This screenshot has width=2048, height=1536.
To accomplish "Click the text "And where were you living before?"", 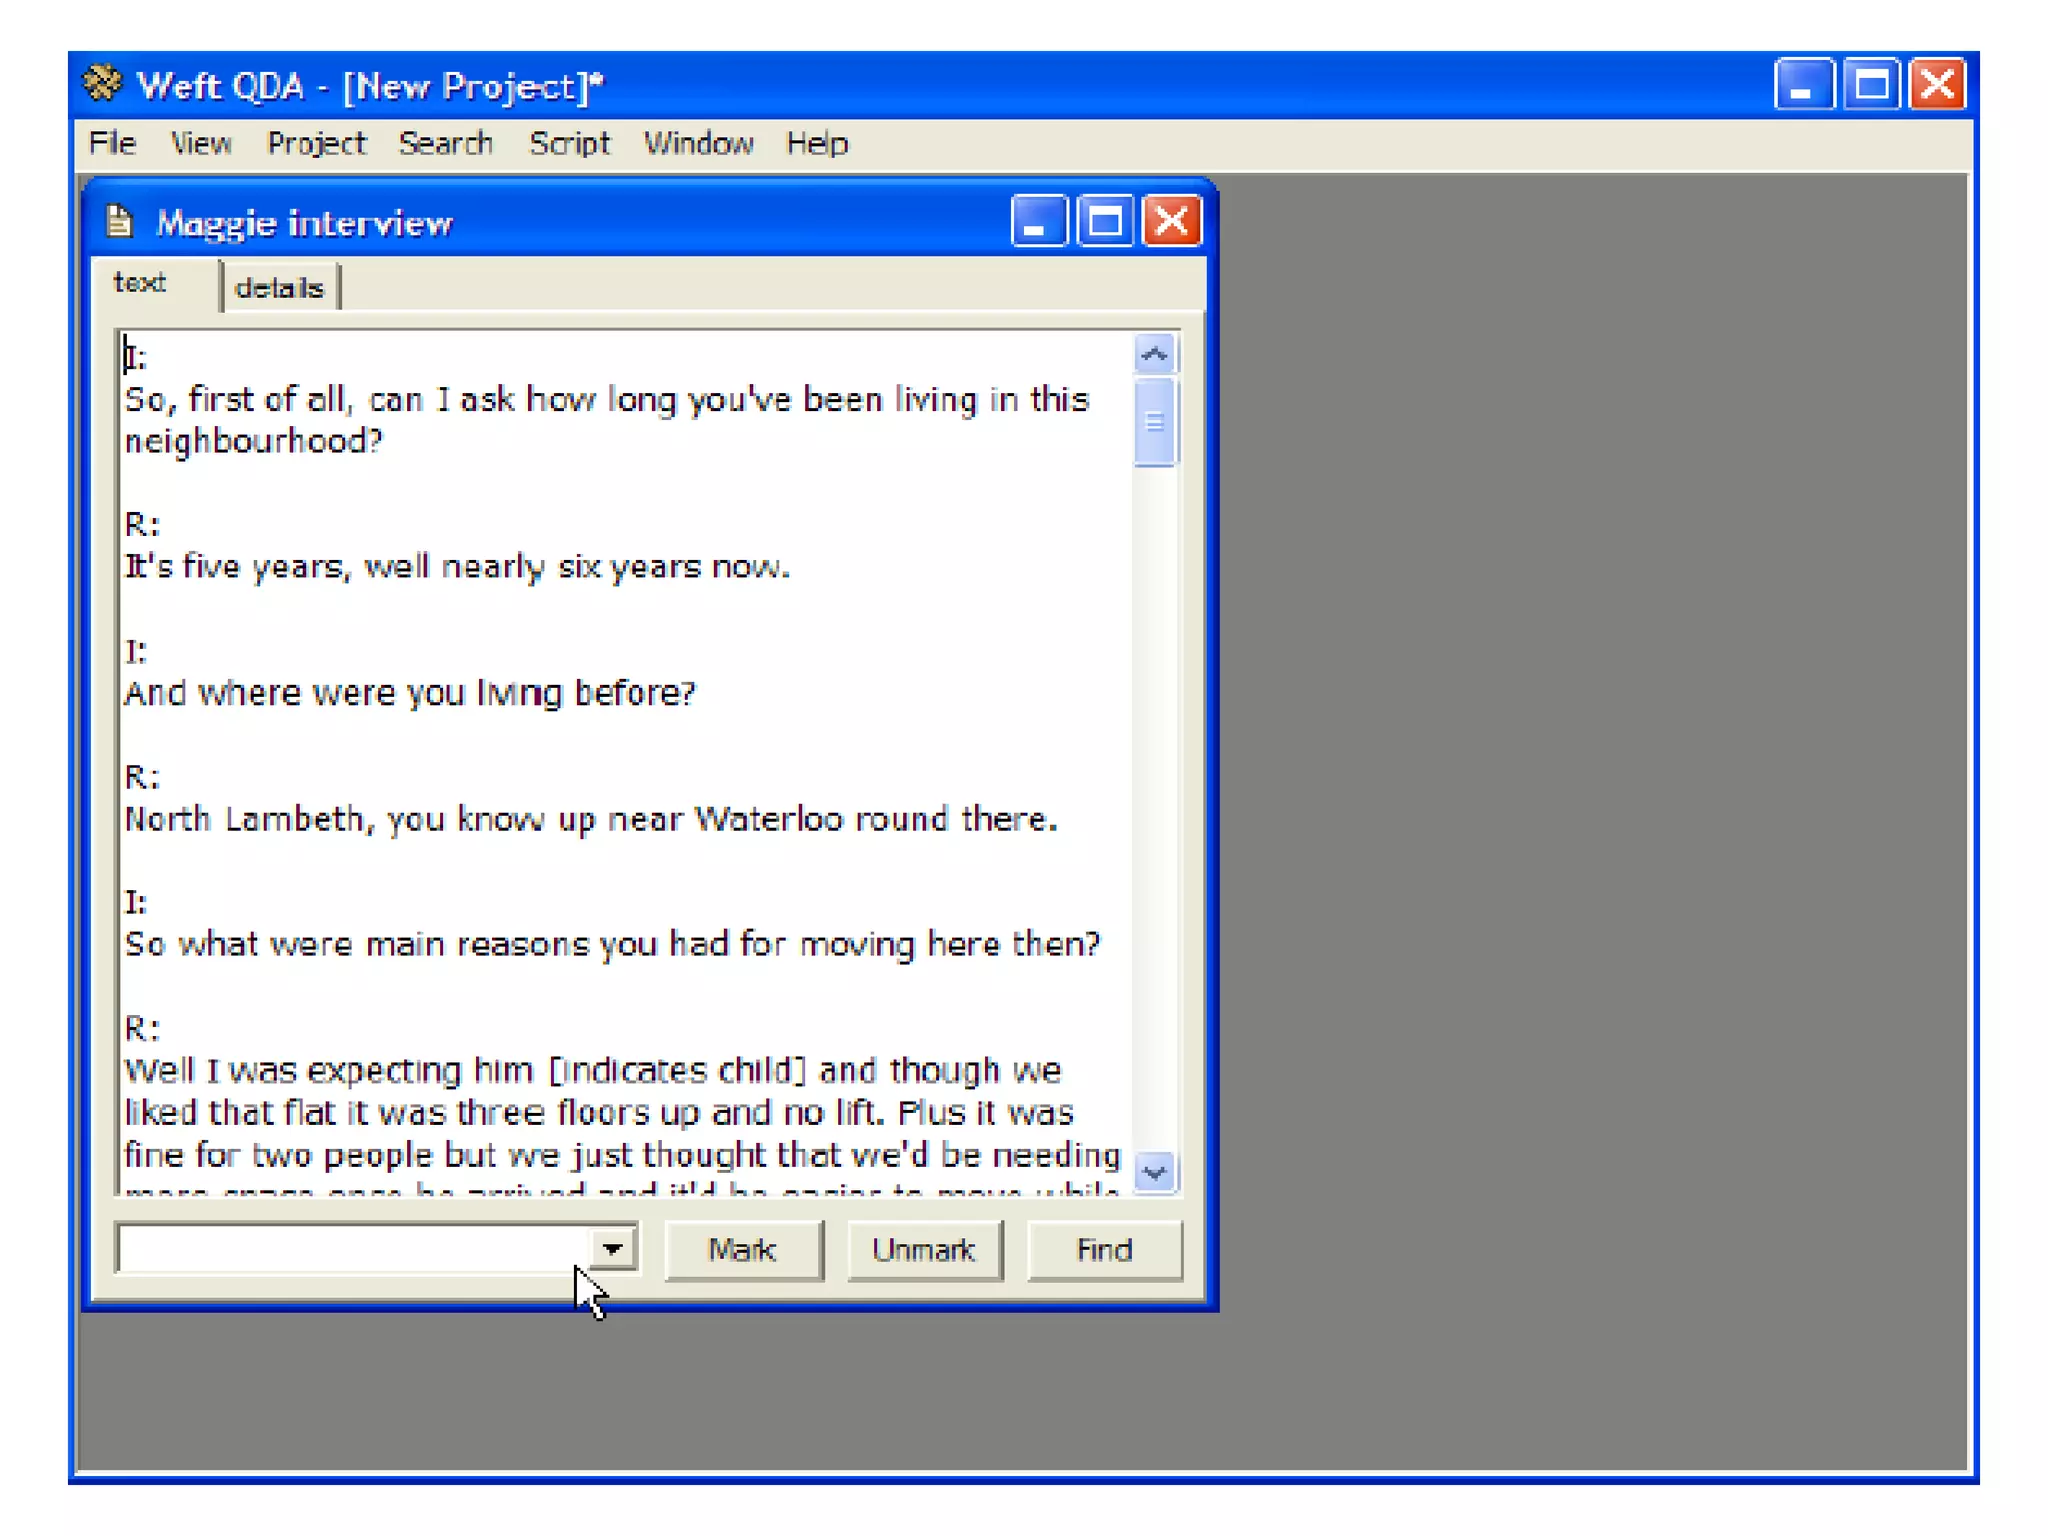I will point(409,693).
